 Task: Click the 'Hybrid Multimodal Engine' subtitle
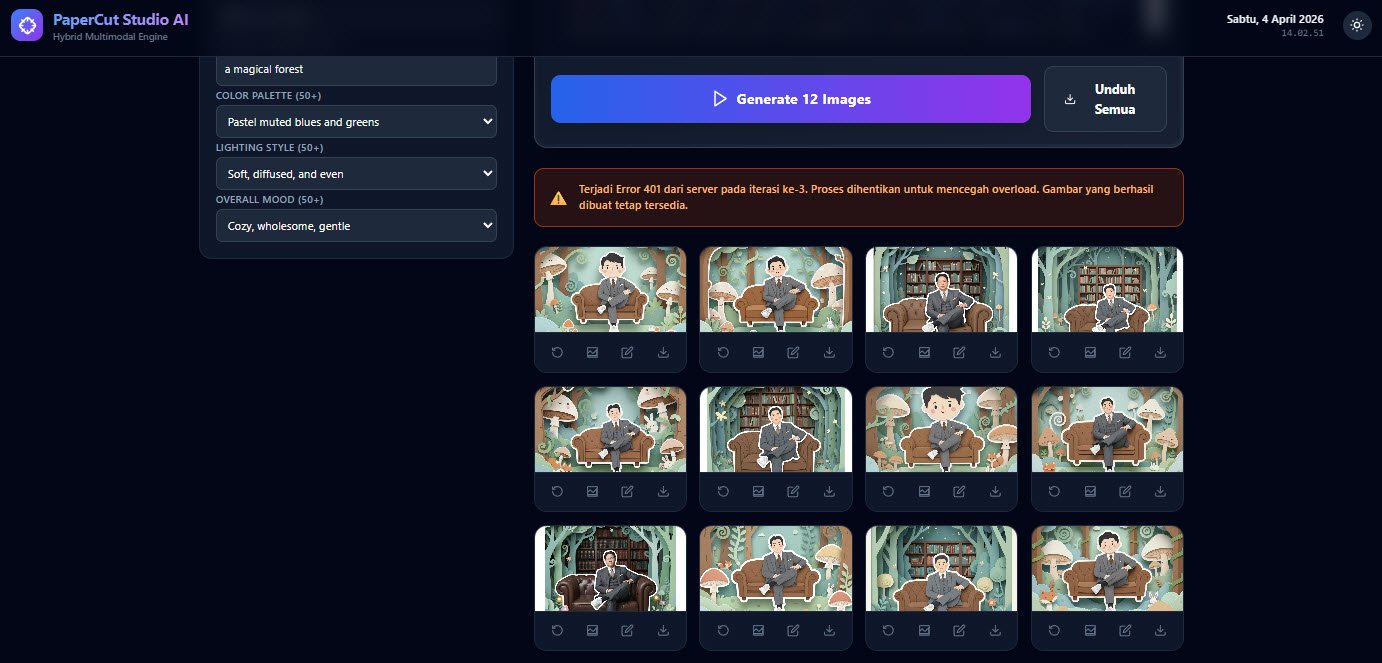(x=110, y=37)
